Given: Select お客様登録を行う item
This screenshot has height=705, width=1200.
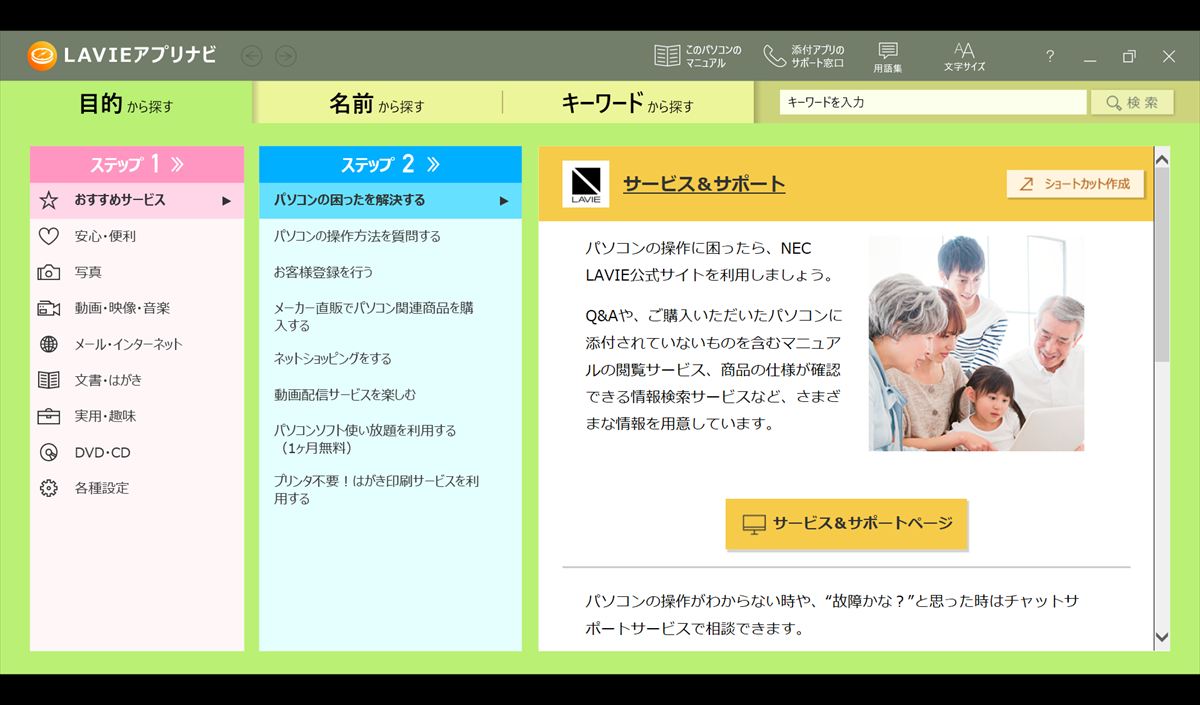Looking at the screenshot, I should point(323,272).
